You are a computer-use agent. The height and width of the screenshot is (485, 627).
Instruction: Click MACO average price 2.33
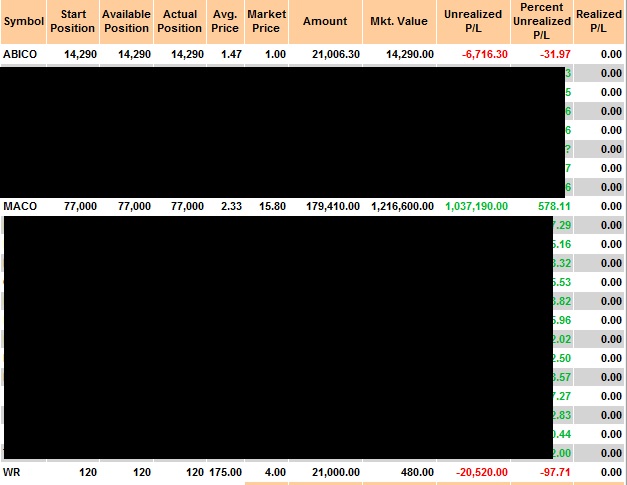(232, 206)
